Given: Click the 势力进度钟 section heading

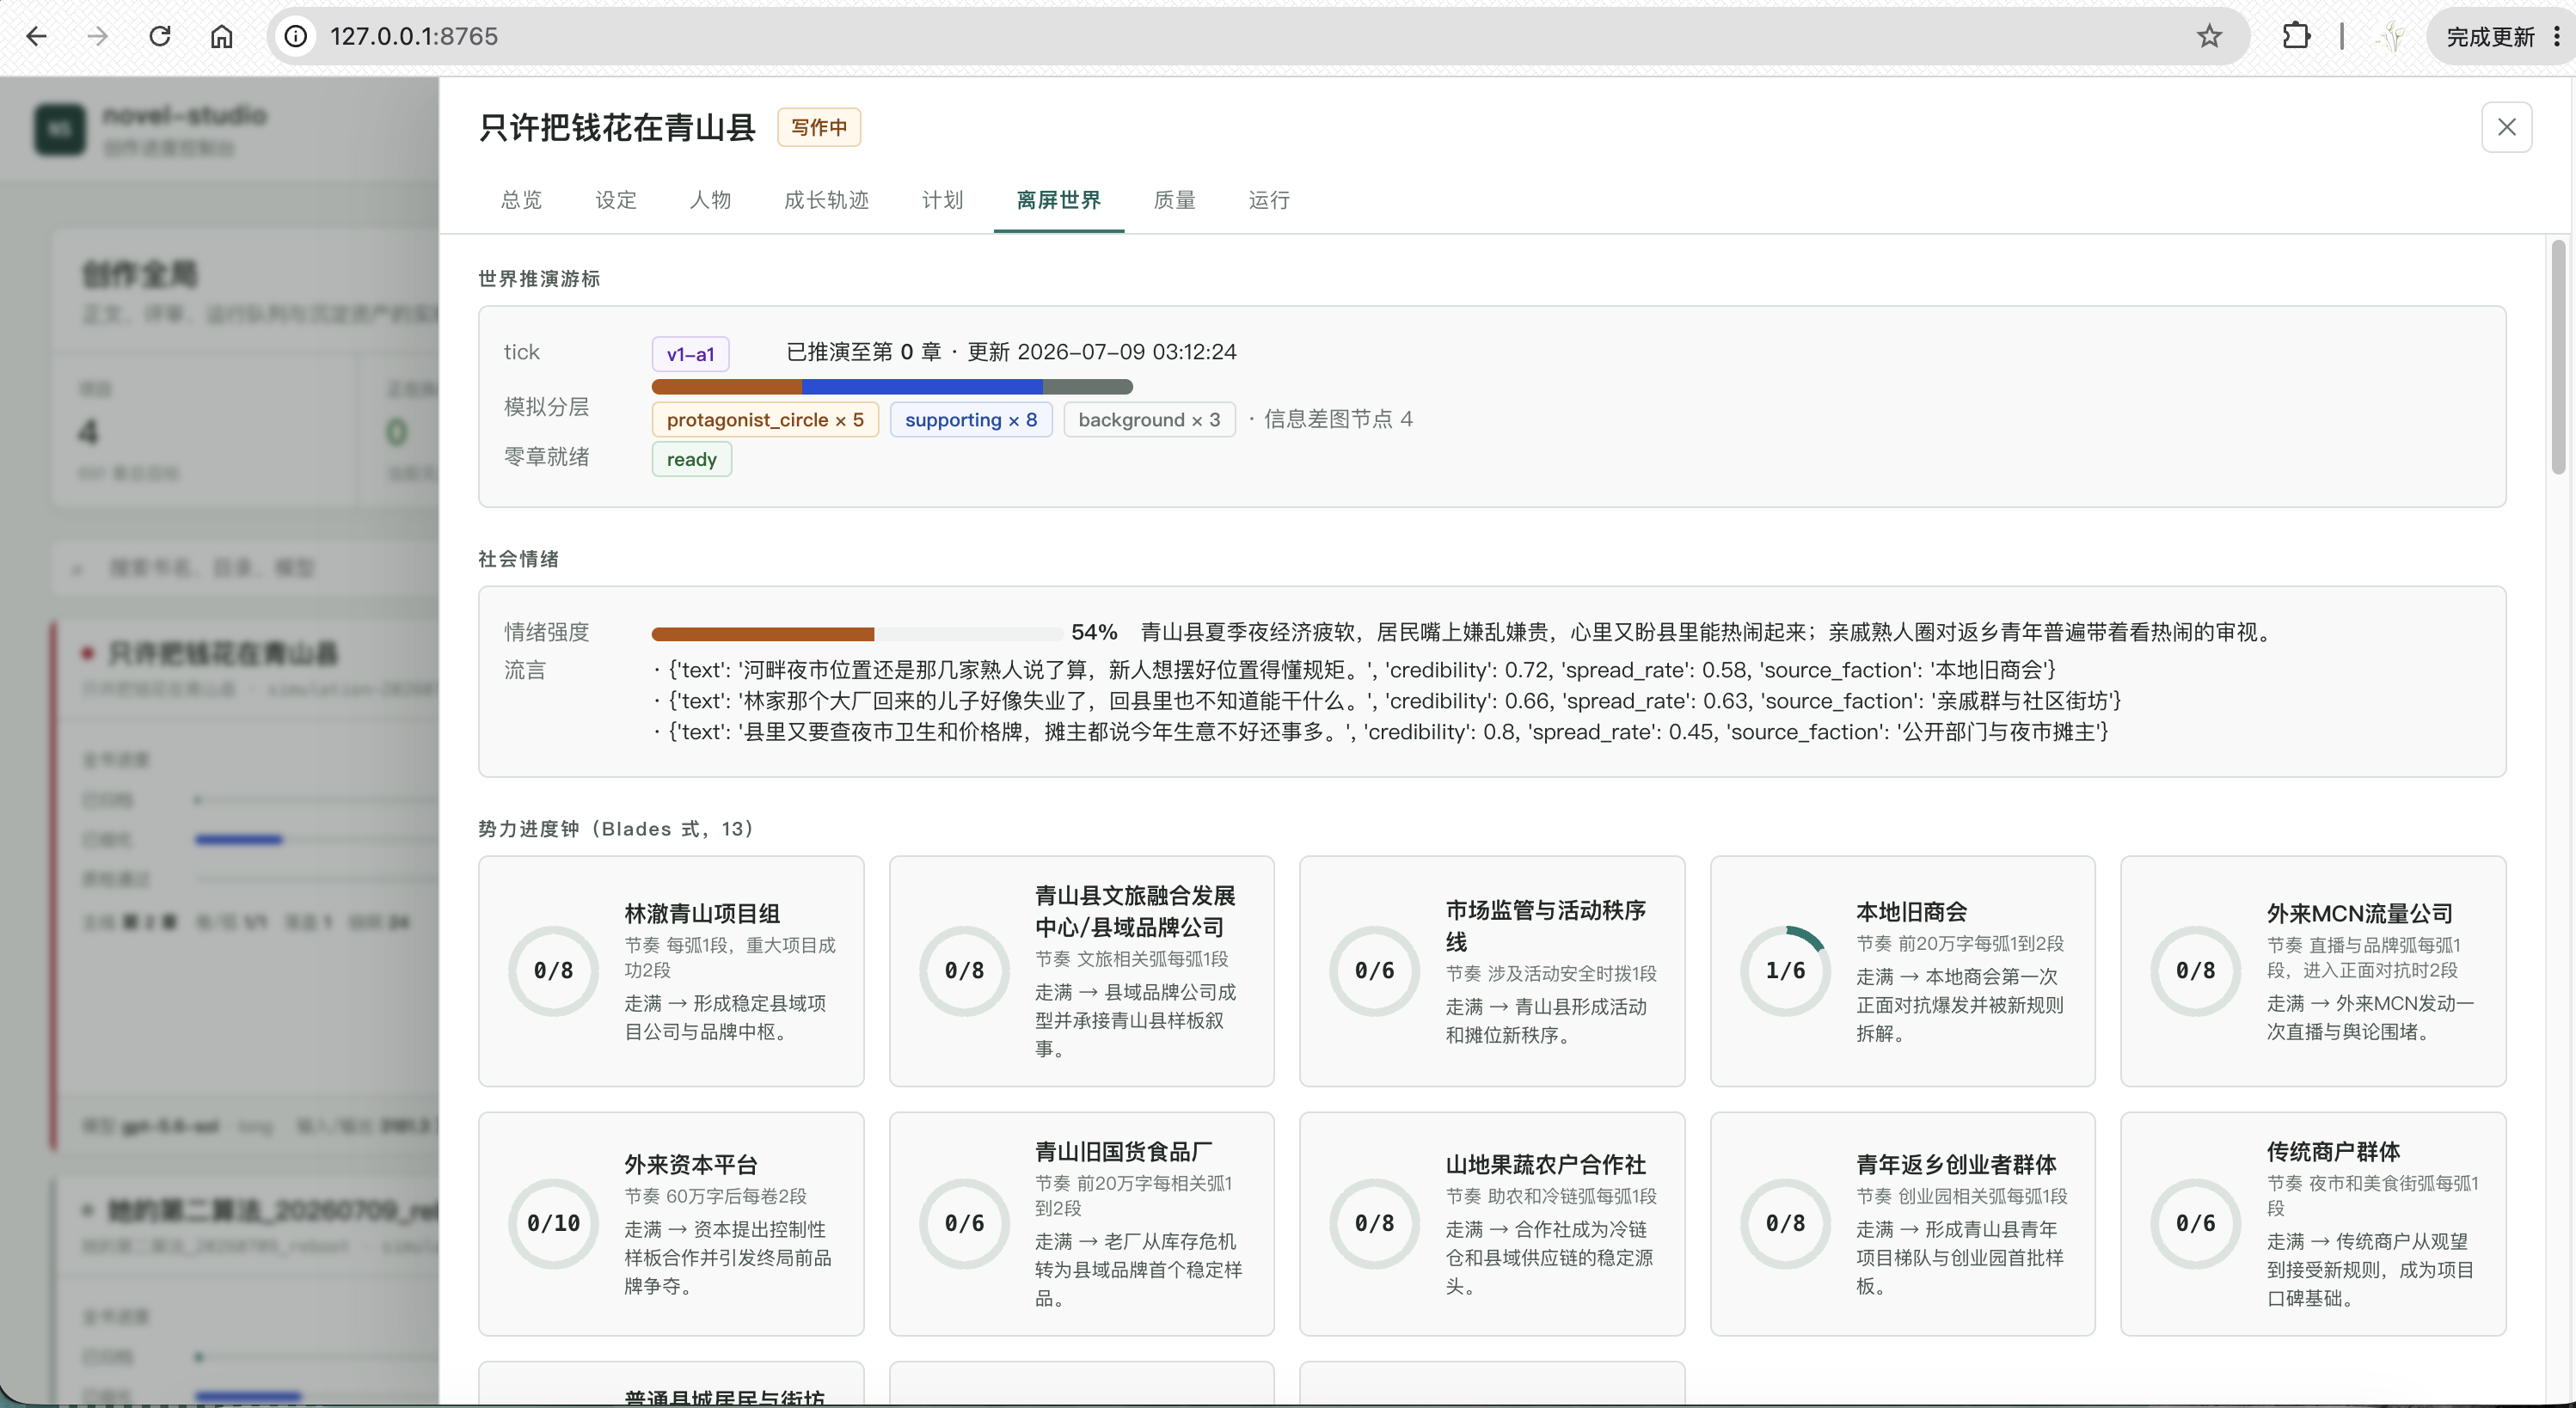Looking at the screenshot, I should pos(616,829).
